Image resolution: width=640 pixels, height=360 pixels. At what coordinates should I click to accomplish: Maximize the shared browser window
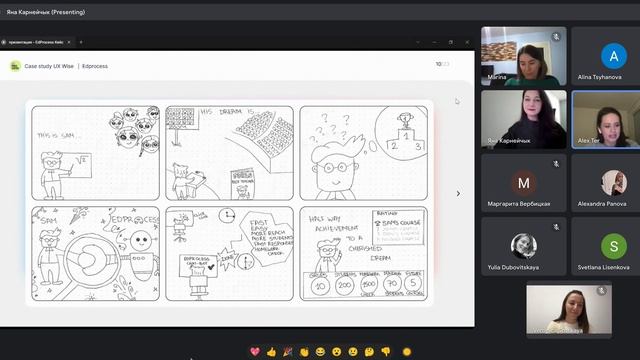coord(451,42)
